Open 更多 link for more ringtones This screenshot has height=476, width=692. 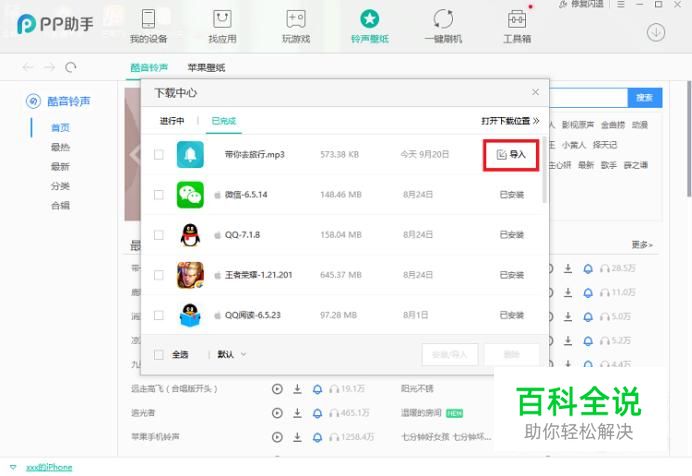click(642, 244)
